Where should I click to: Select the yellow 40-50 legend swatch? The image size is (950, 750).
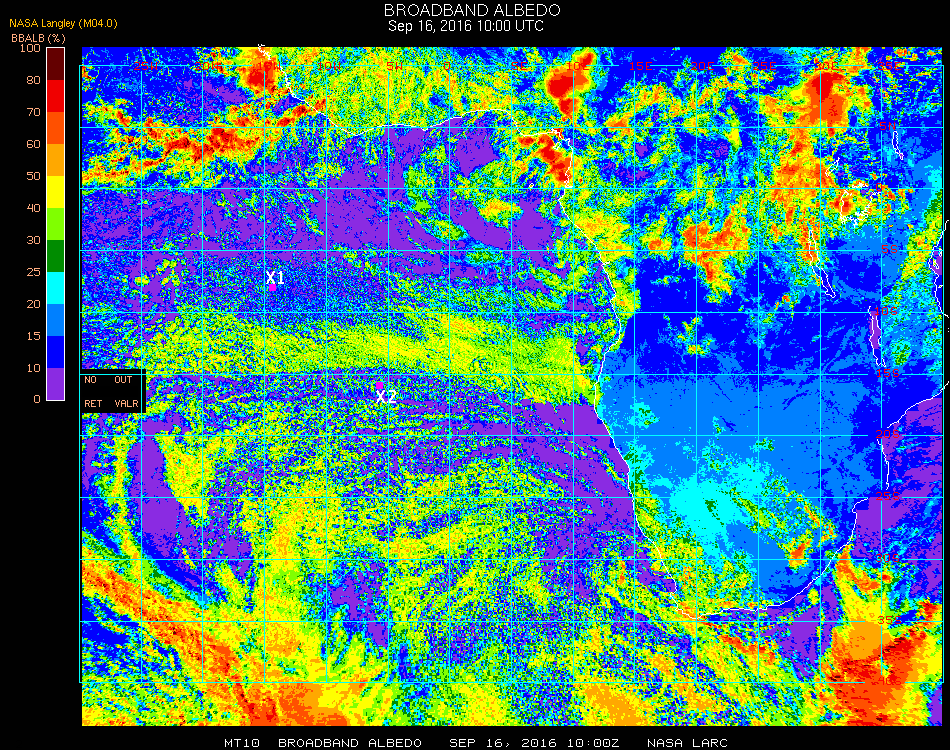click(x=56, y=192)
